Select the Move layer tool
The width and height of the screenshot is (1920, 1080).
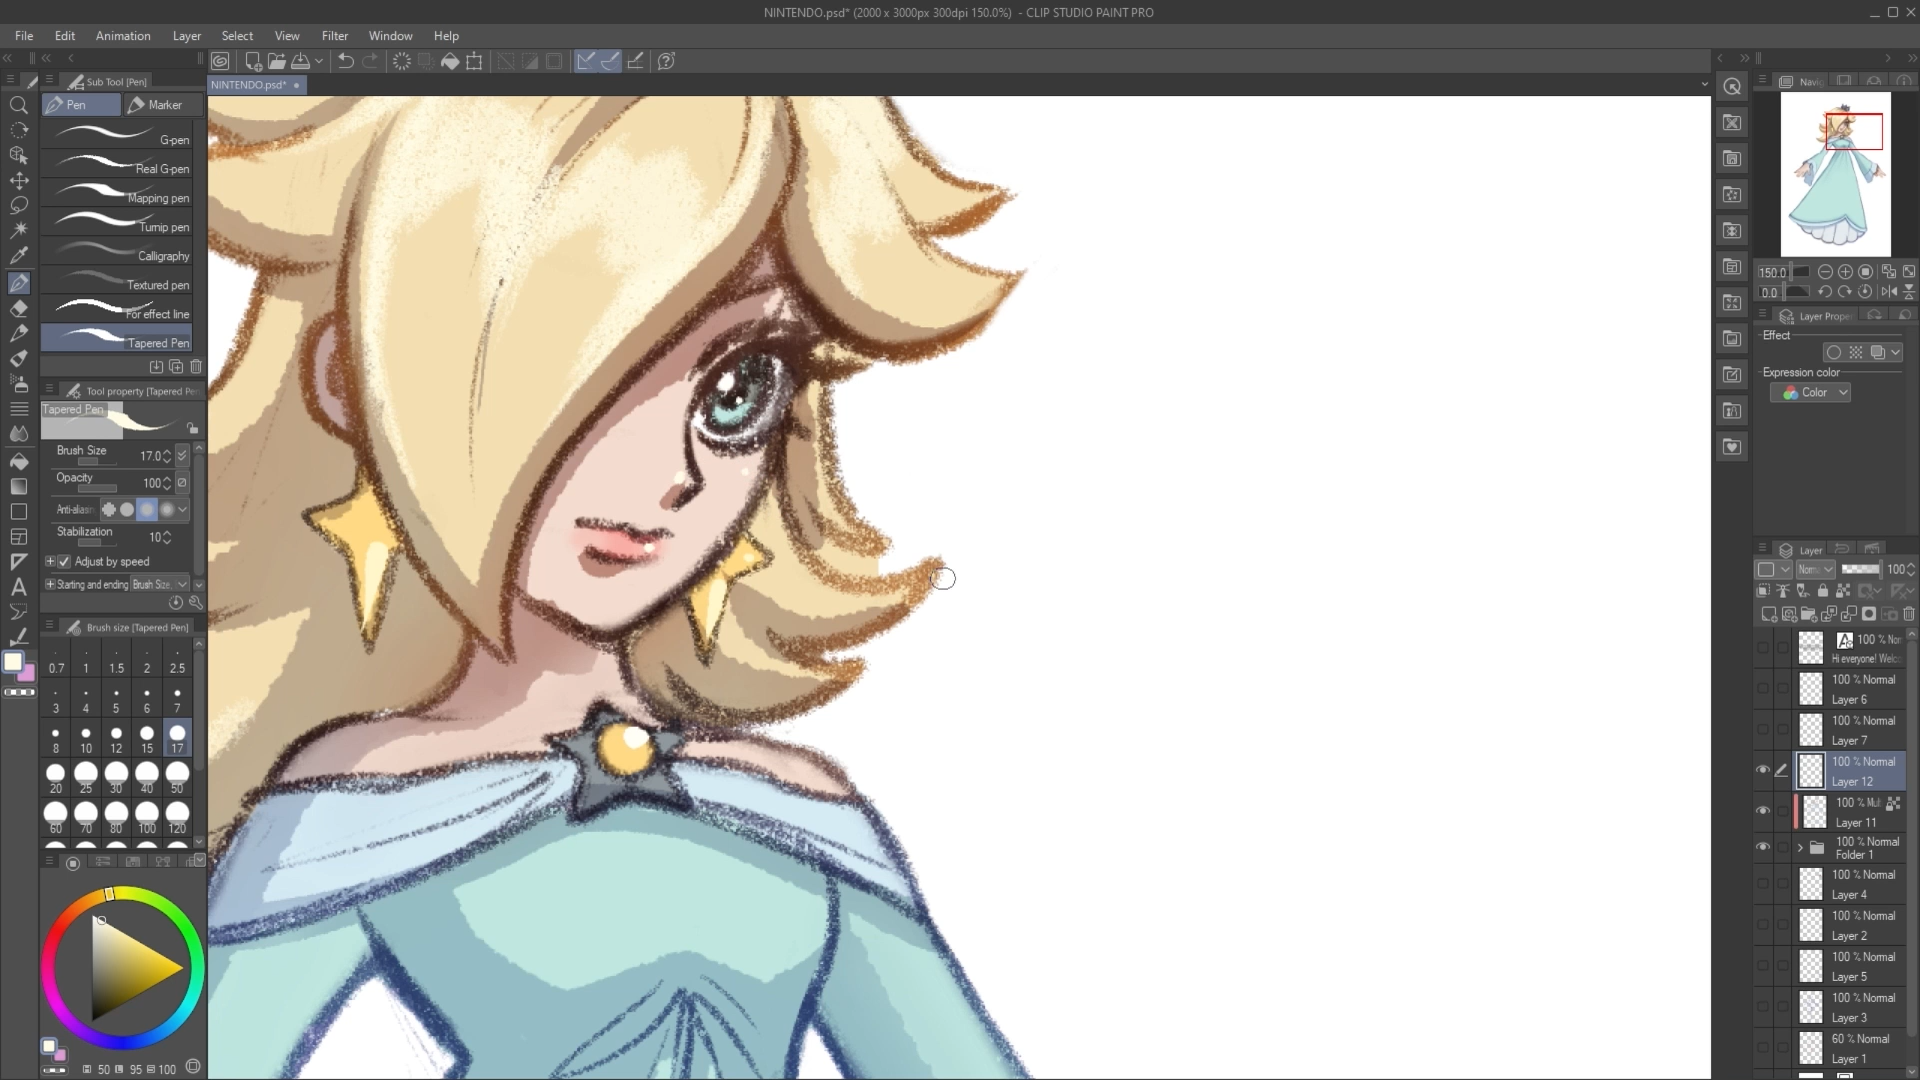tap(18, 181)
